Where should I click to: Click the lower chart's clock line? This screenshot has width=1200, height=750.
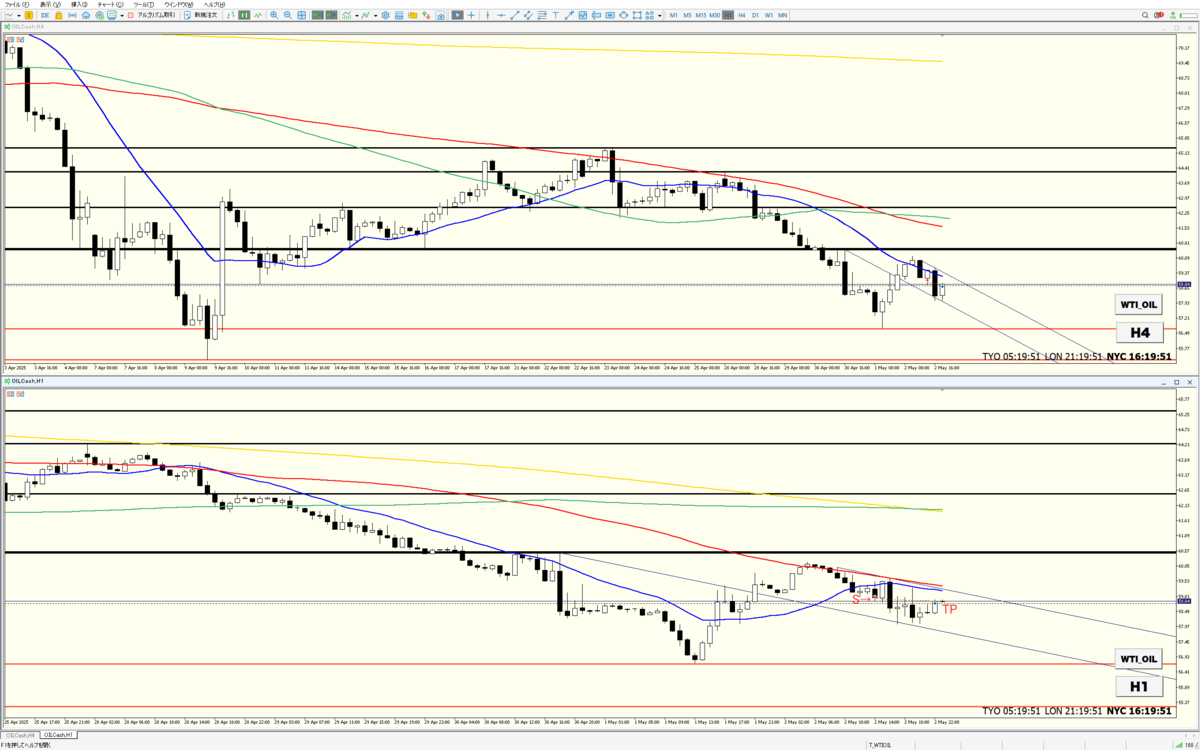pos(1076,710)
